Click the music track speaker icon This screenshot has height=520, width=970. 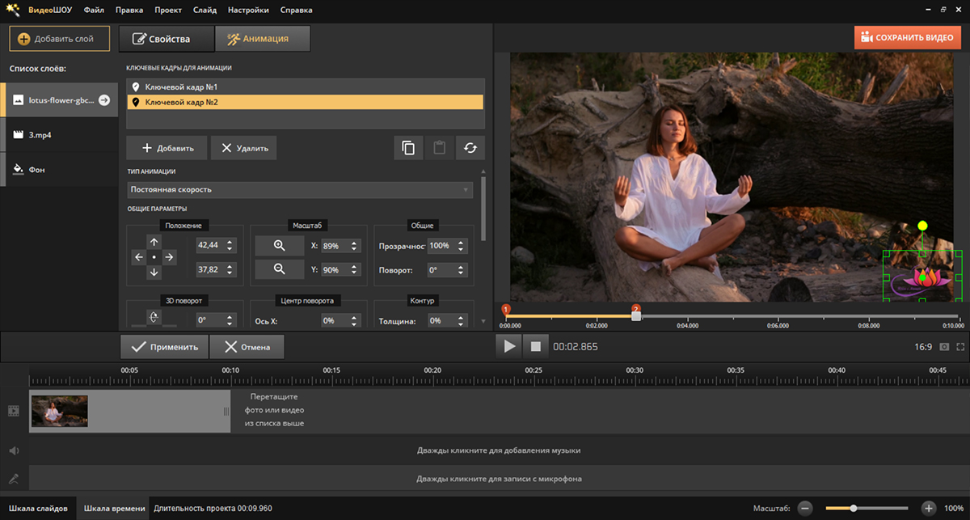tap(14, 451)
